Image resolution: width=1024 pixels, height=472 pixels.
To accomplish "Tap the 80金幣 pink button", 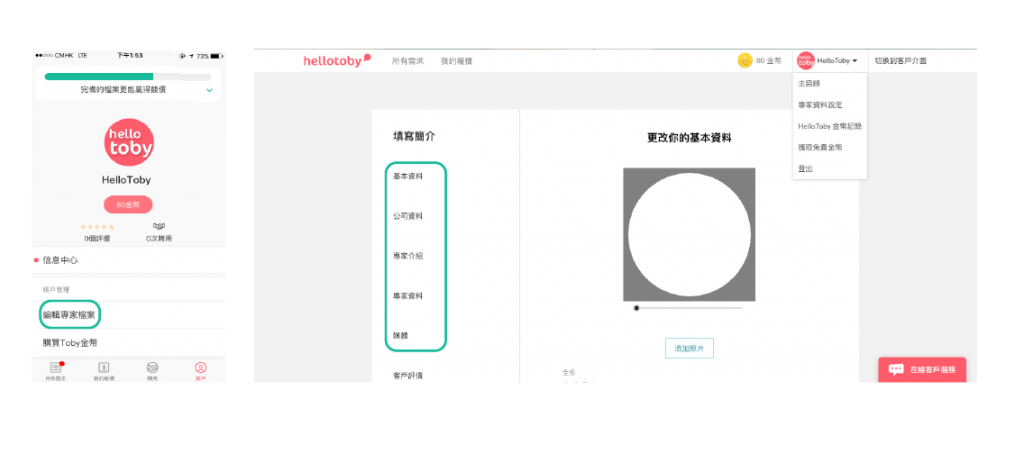I will (128, 204).
